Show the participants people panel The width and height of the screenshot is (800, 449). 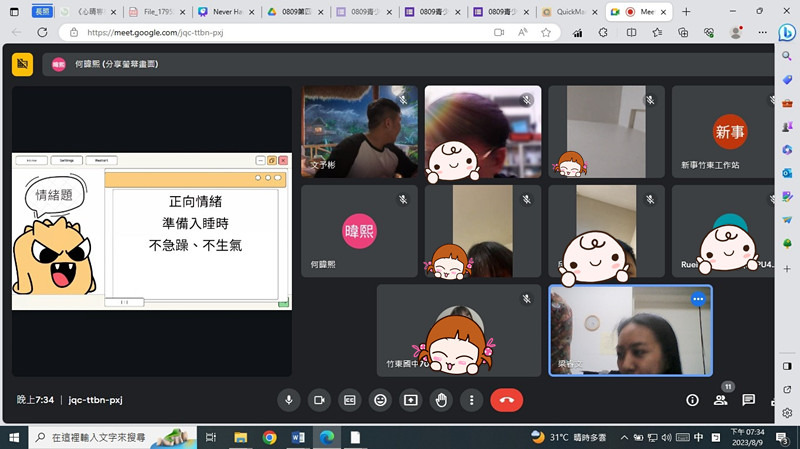point(720,400)
